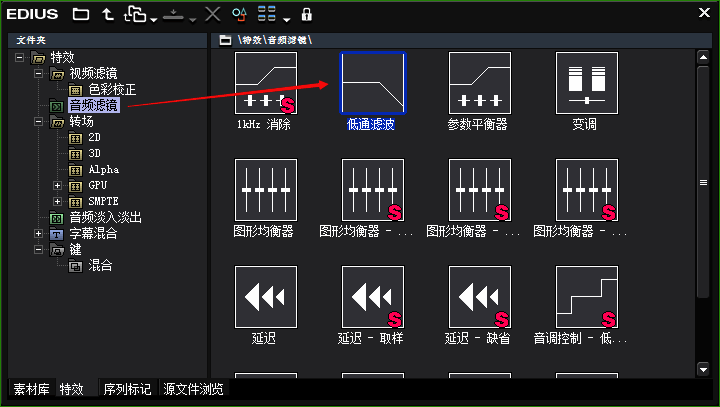This screenshot has width=720, height=407.
Task: Click the folder icon in the top toolbar
Action: point(81,15)
